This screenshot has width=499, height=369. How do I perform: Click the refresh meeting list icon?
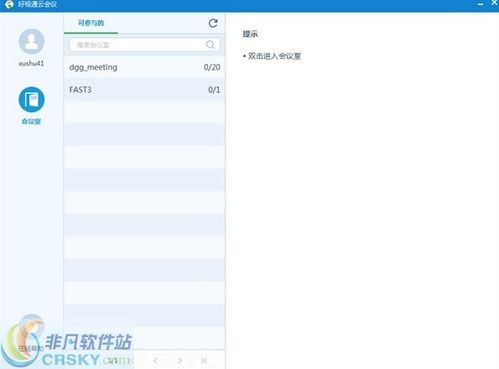click(x=213, y=23)
